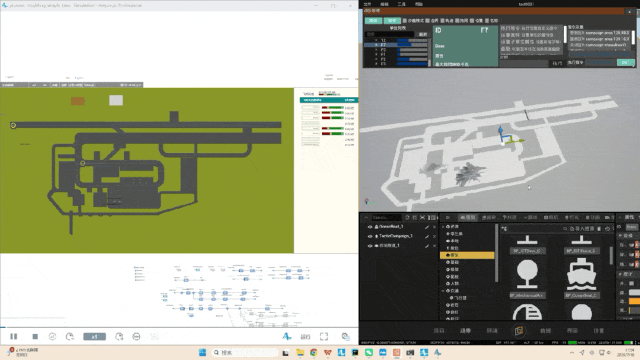640x360 pixels.
Task: Click the orange color swatch in the properties panel
Action: point(634,301)
